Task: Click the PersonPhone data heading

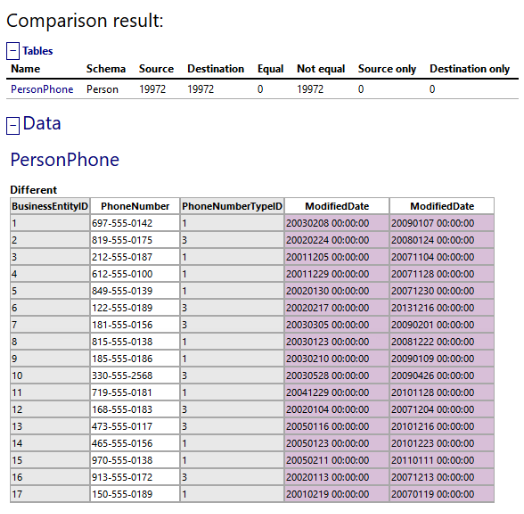Action: point(65,159)
